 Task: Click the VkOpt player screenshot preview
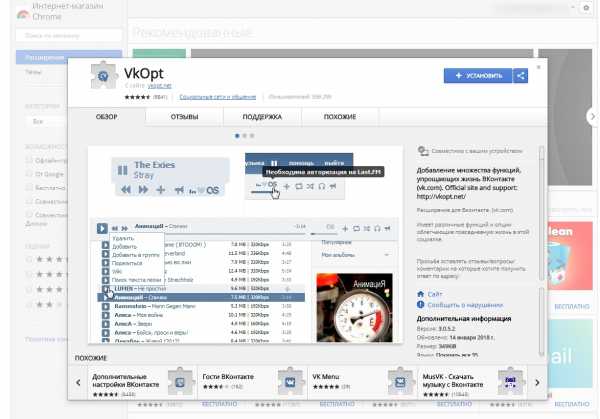(x=245, y=245)
